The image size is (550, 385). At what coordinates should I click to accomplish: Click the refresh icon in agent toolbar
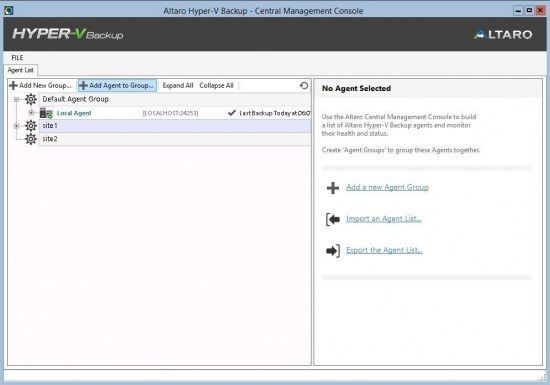tap(304, 85)
